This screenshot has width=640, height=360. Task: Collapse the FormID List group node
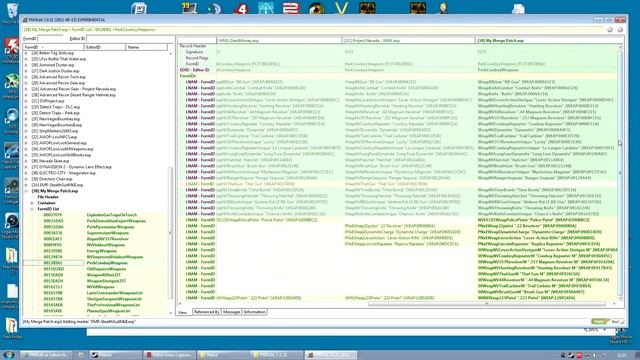click(x=32, y=209)
